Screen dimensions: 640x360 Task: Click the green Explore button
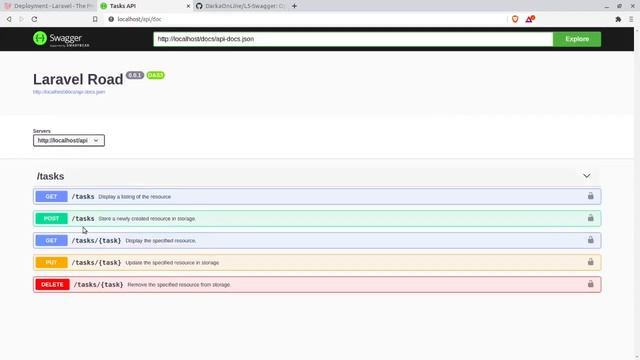tap(577, 39)
